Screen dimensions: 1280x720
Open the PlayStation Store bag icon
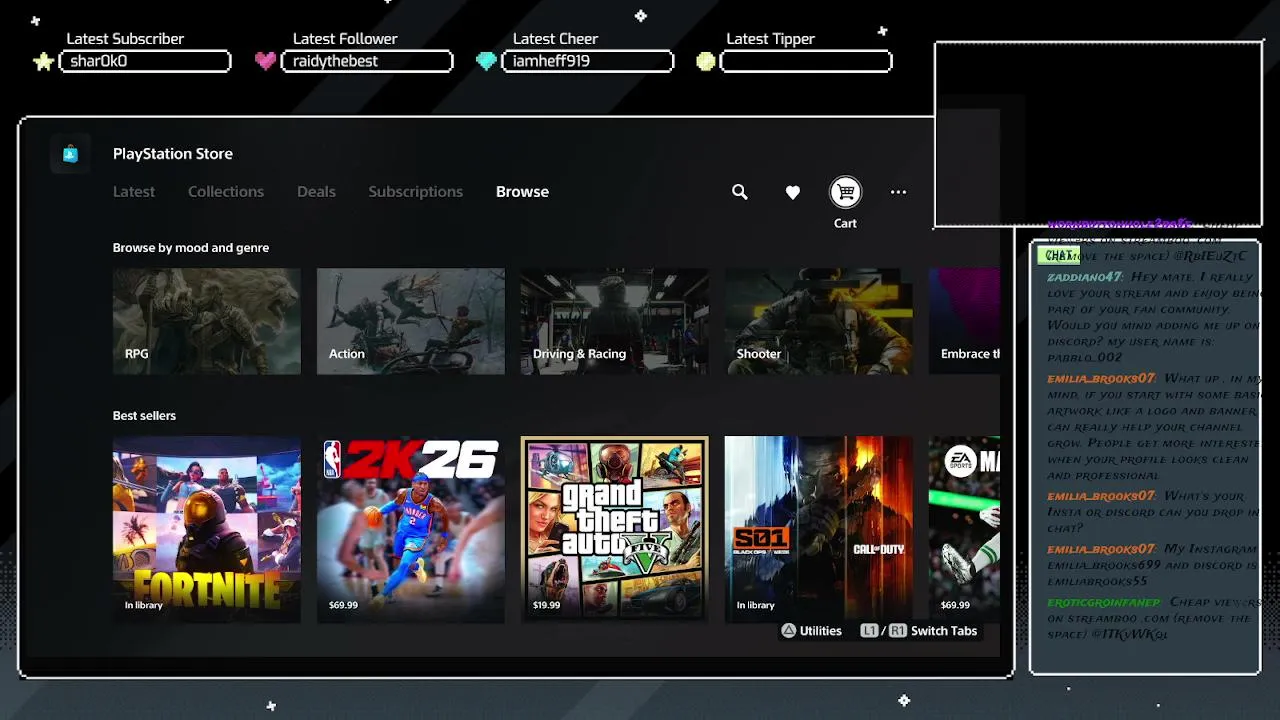coord(70,154)
